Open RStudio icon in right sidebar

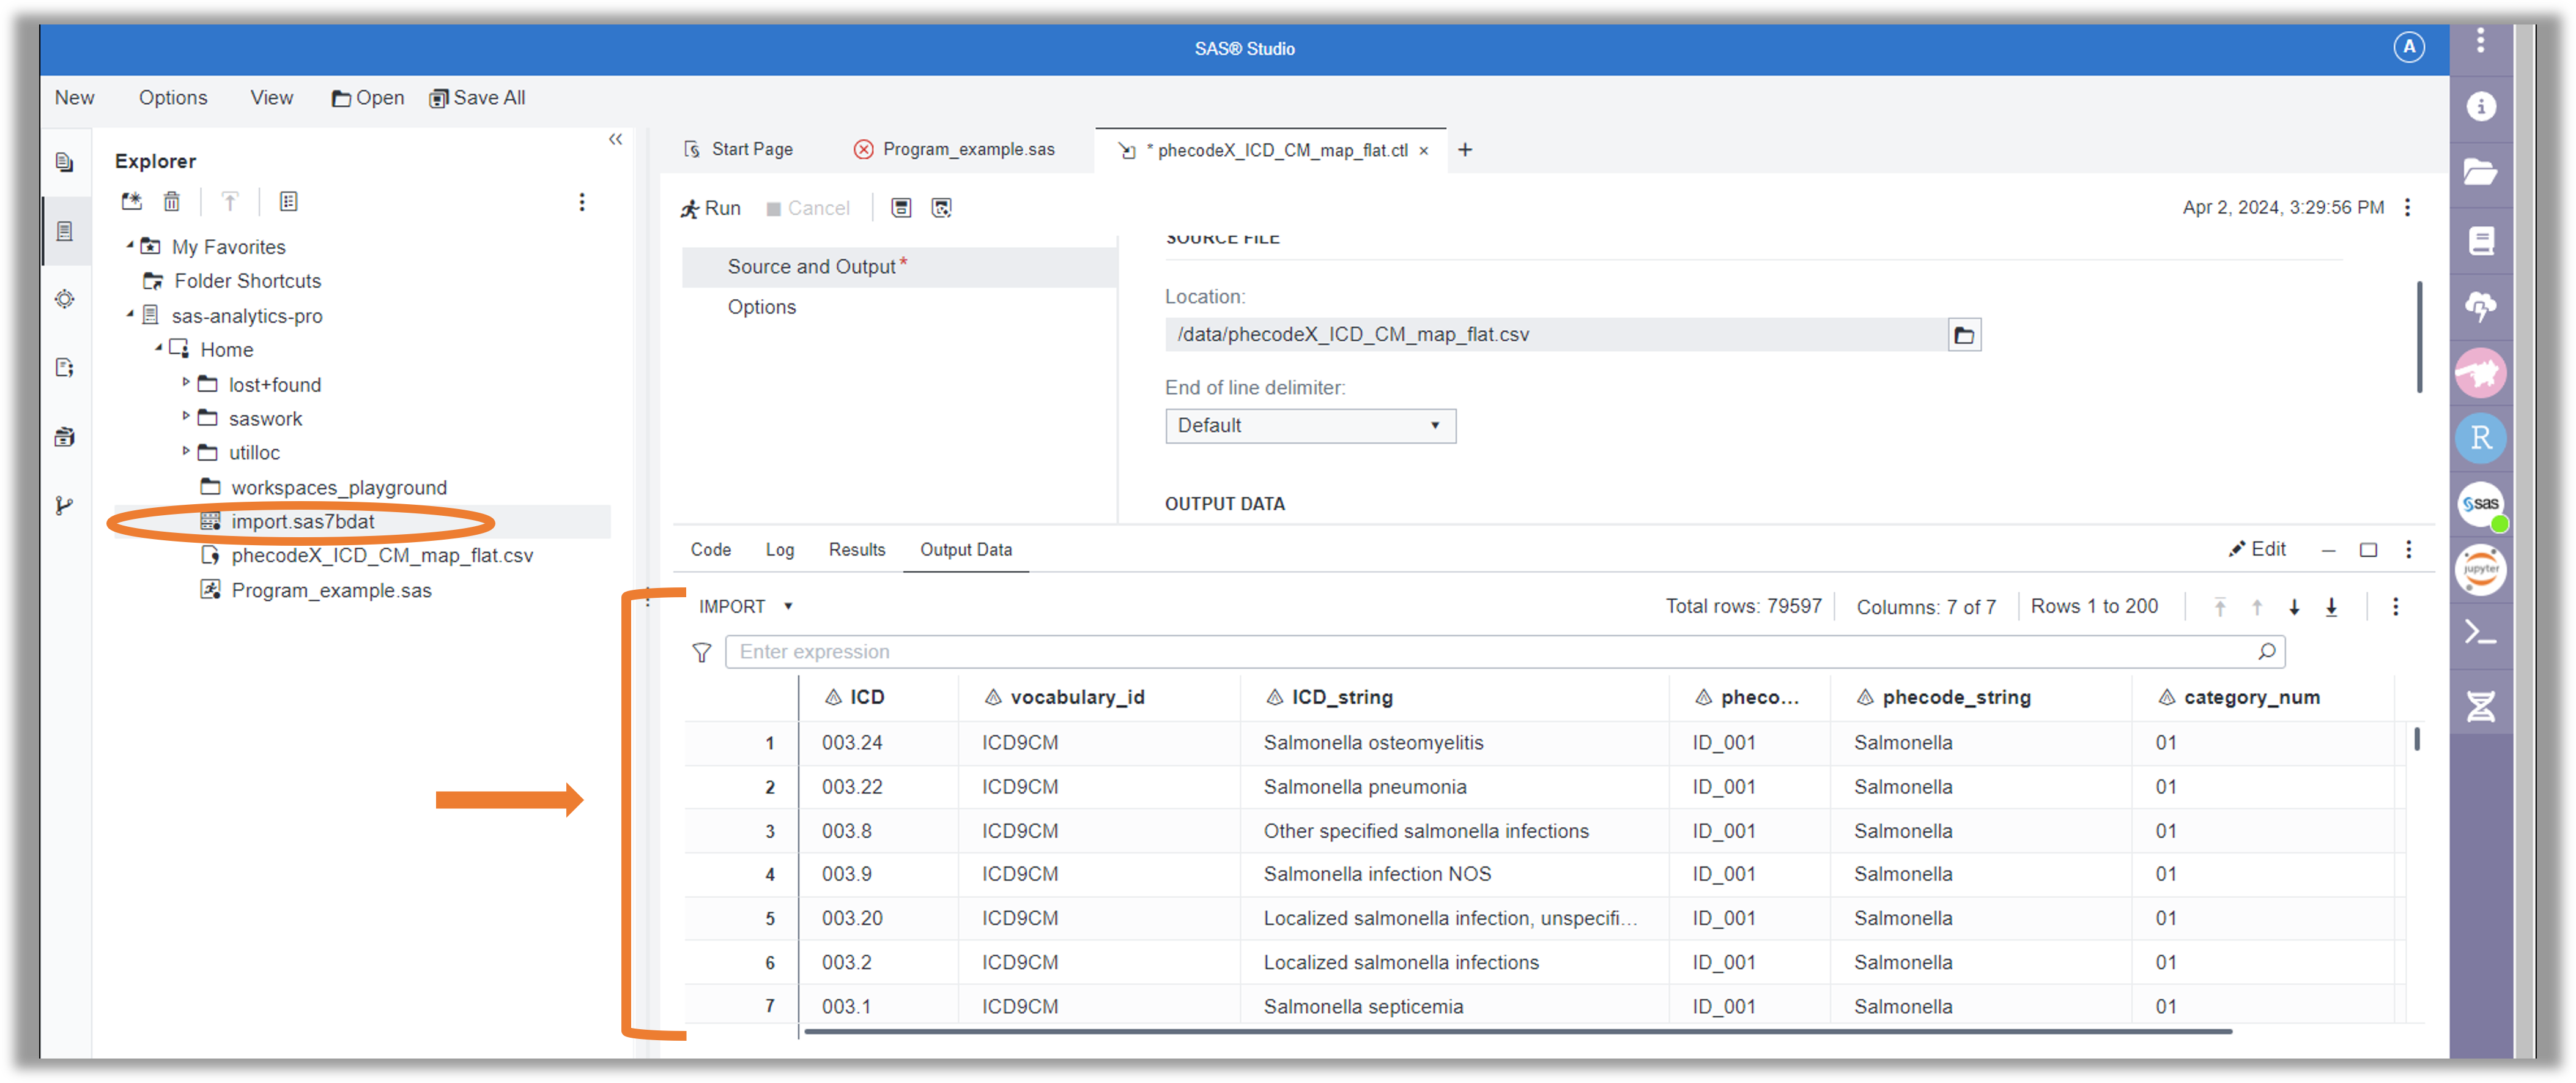click(x=2481, y=438)
